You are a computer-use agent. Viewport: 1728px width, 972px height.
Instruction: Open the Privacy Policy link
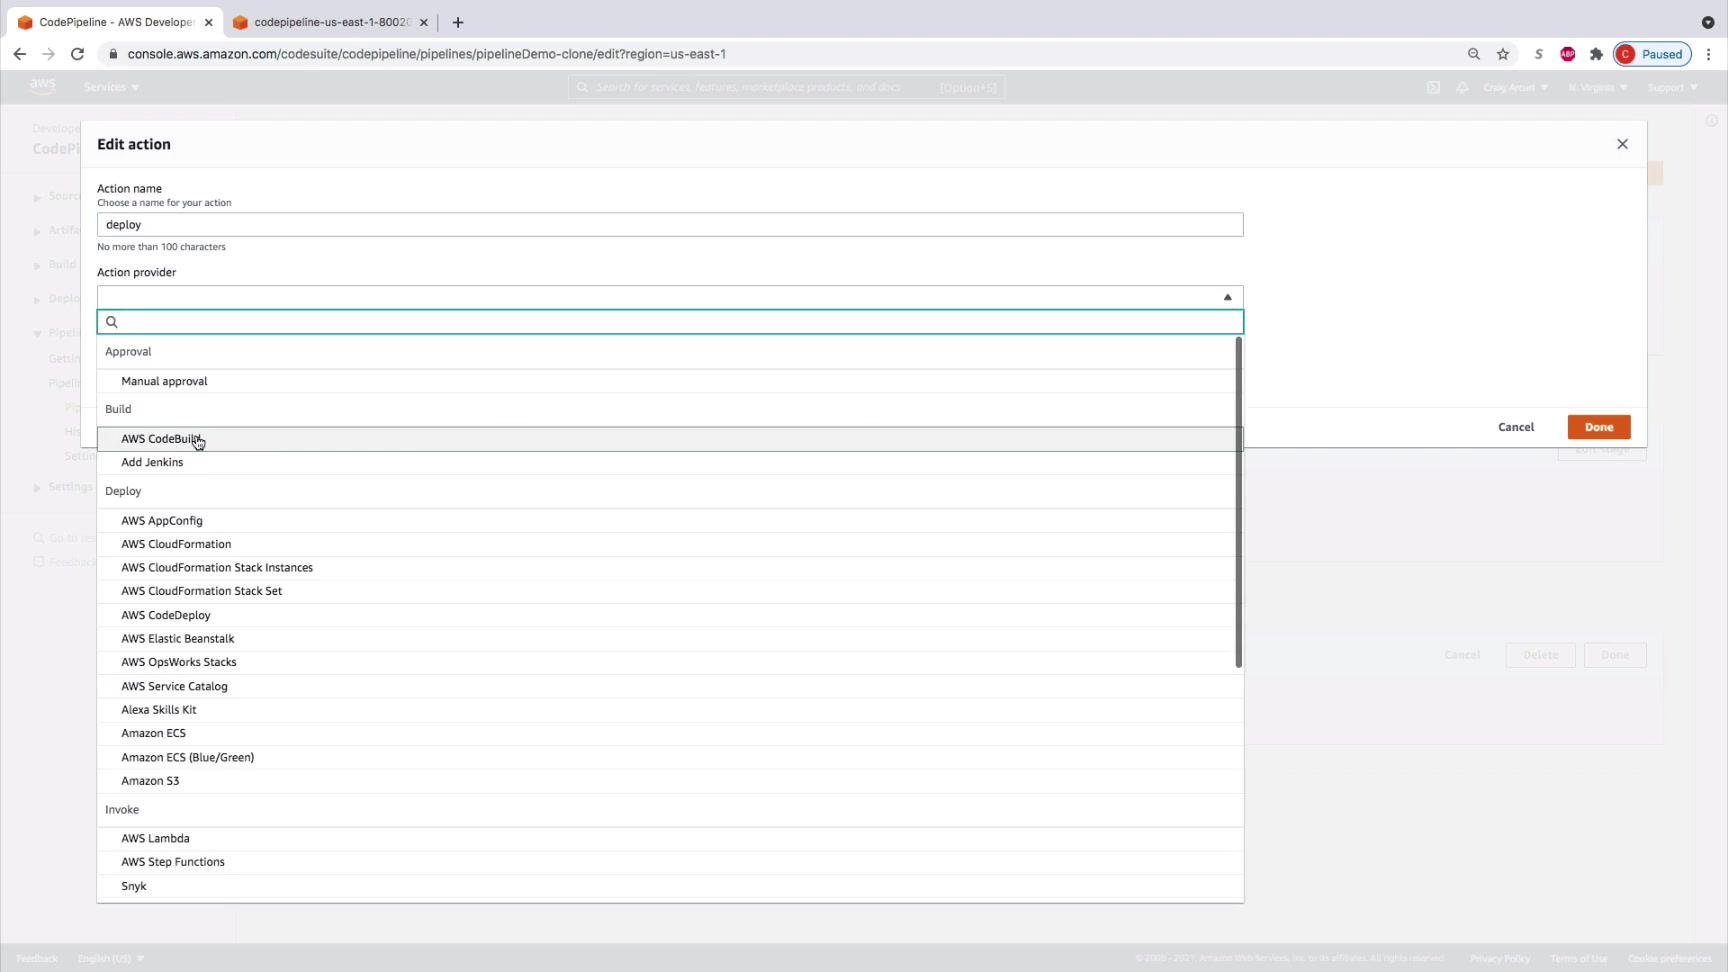click(x=1500, y=958)
